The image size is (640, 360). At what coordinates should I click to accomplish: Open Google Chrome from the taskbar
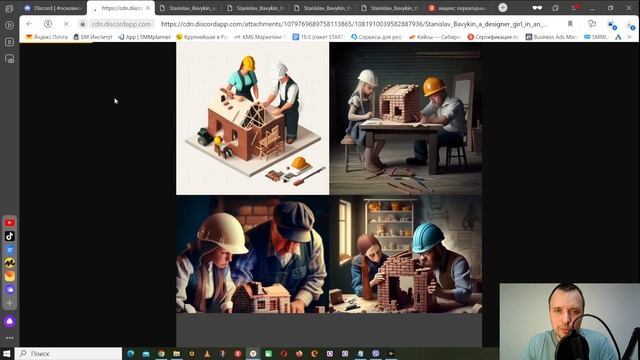161,353
